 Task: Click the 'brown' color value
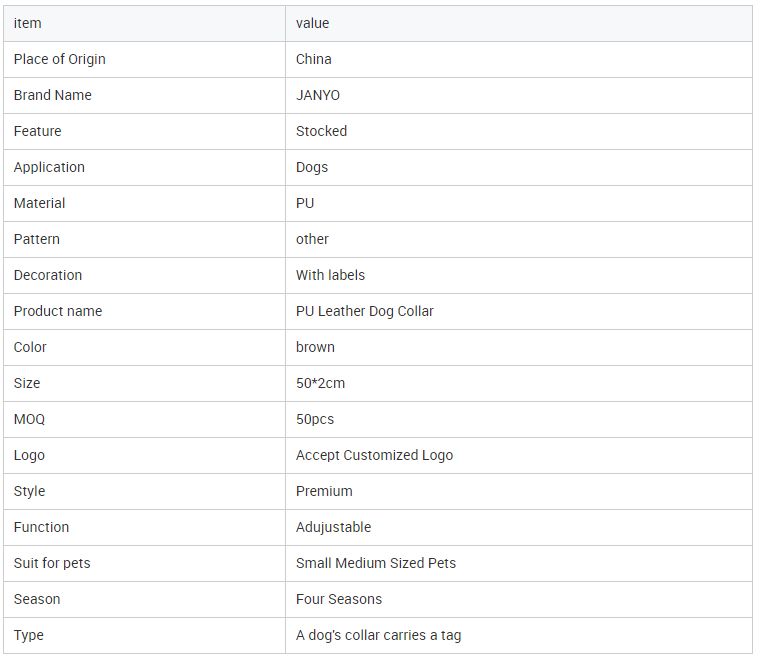[315, 347]
